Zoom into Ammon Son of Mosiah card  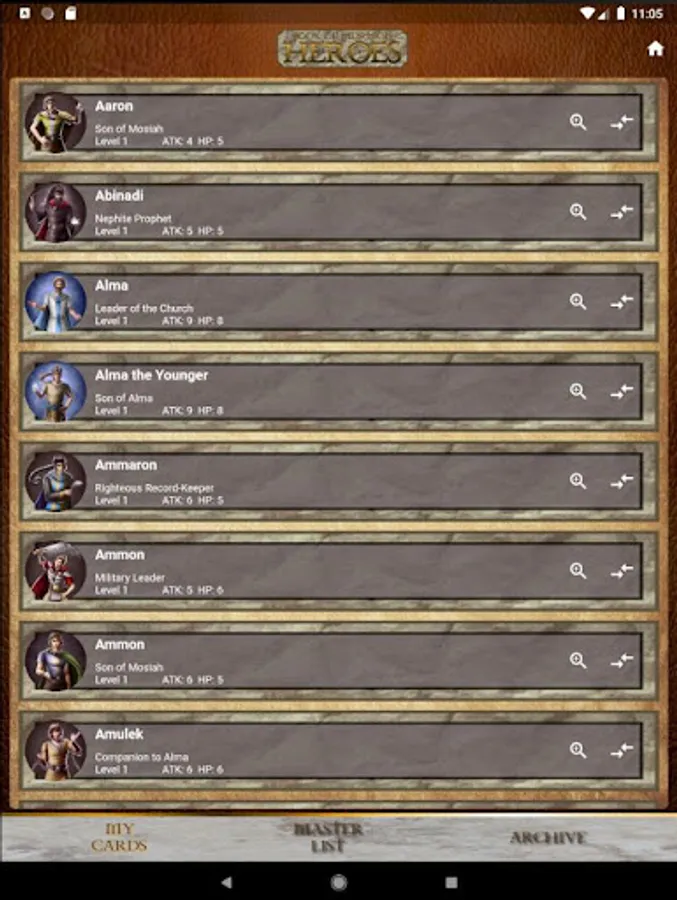click(578, 661)
